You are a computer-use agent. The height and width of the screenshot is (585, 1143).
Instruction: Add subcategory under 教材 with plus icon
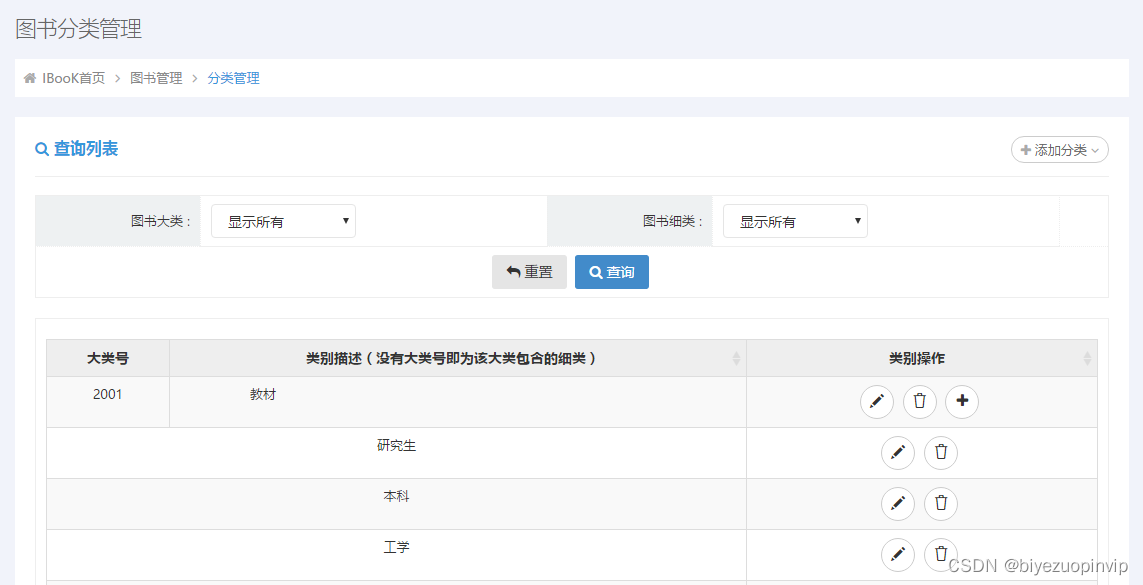(962, 402)
